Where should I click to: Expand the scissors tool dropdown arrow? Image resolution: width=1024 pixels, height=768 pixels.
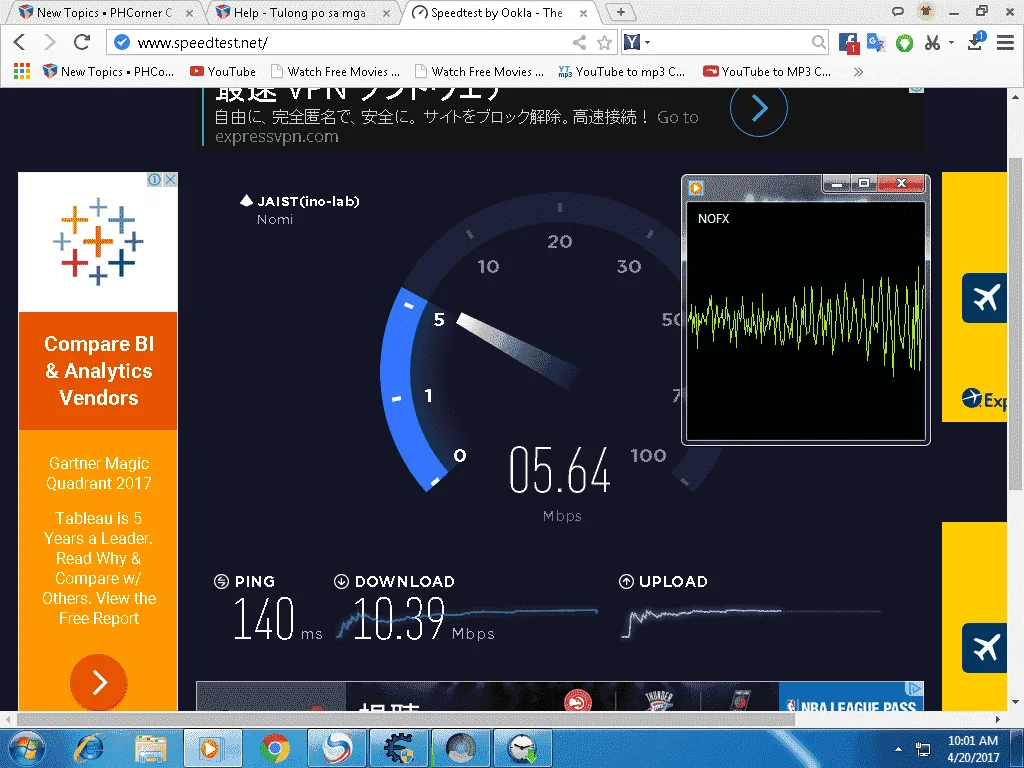[951, 42]
